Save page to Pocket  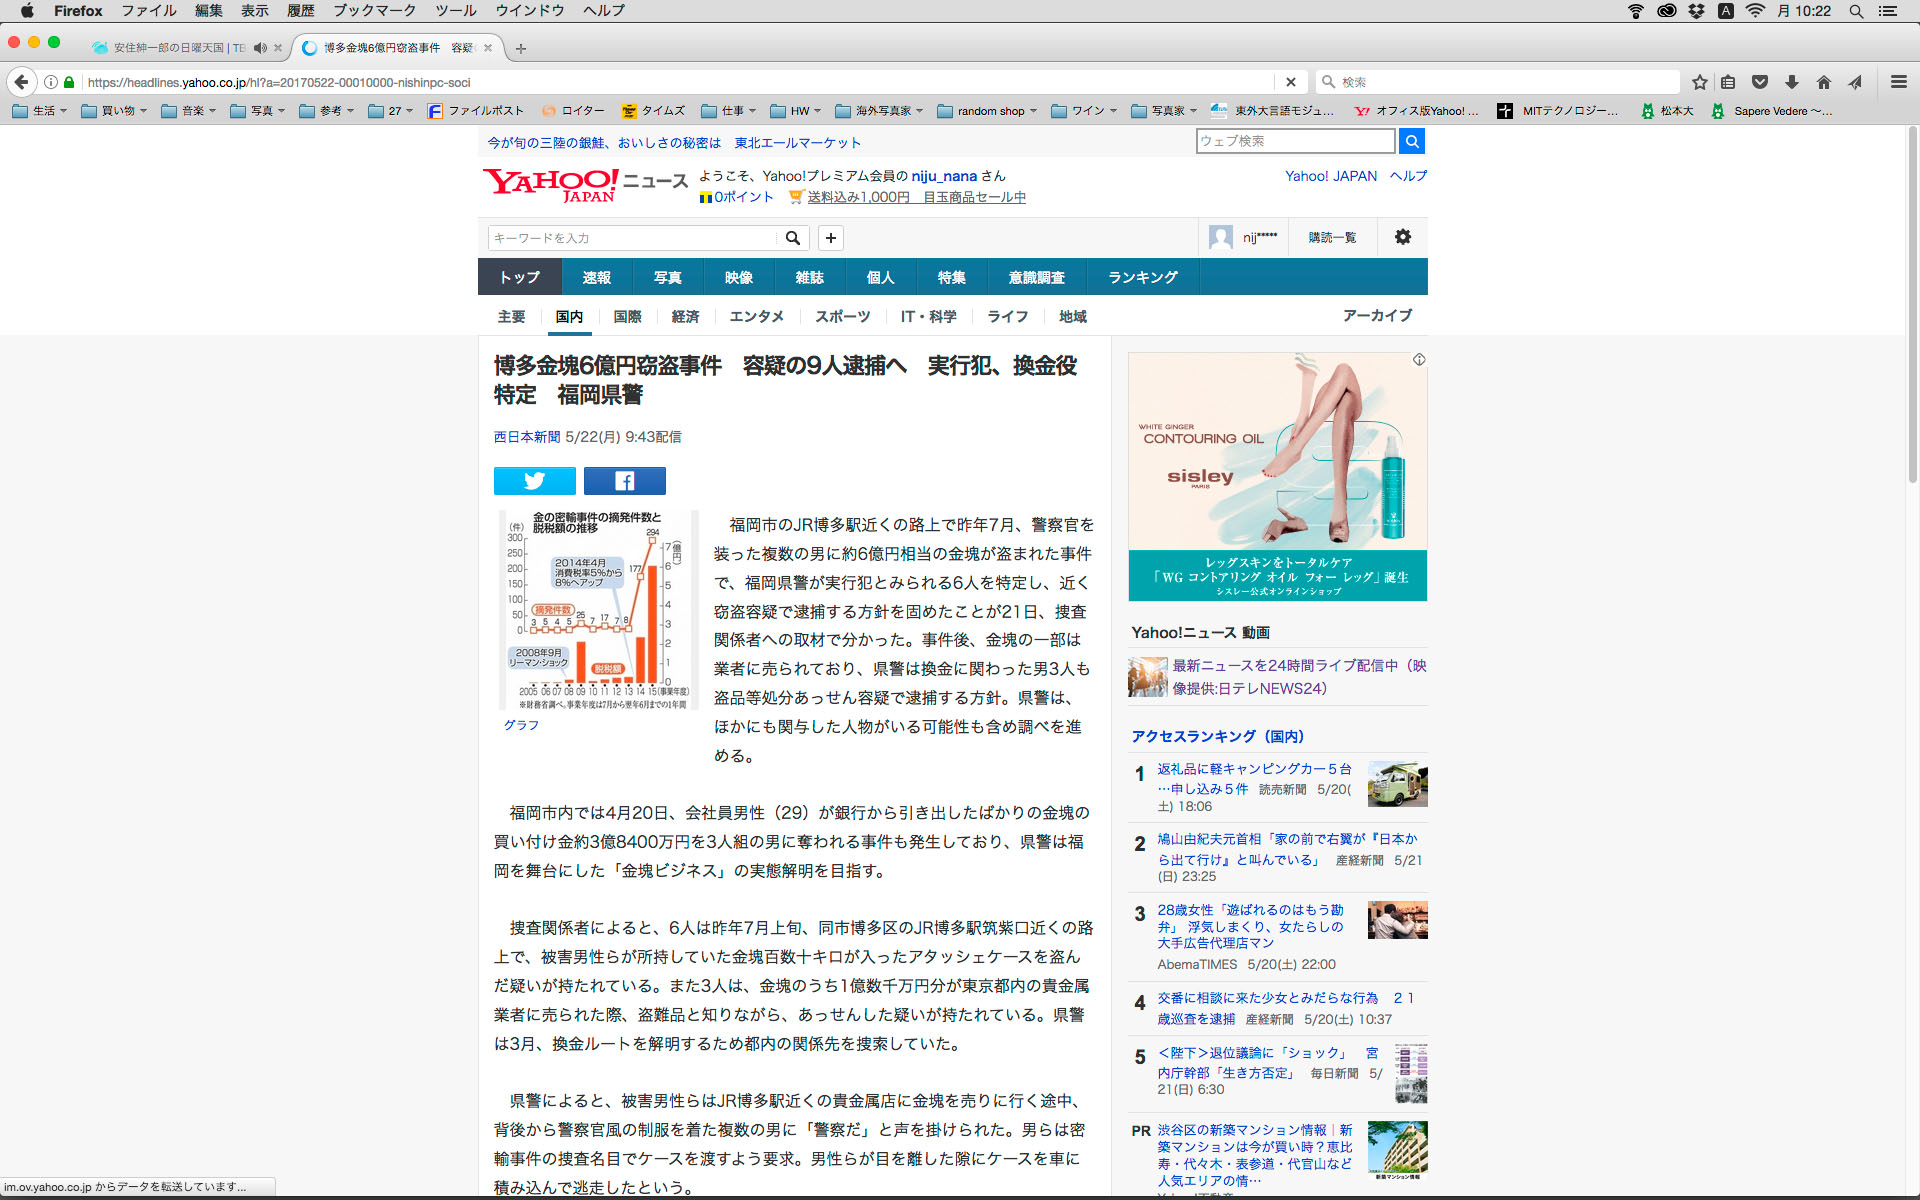tap(1760, 82)
